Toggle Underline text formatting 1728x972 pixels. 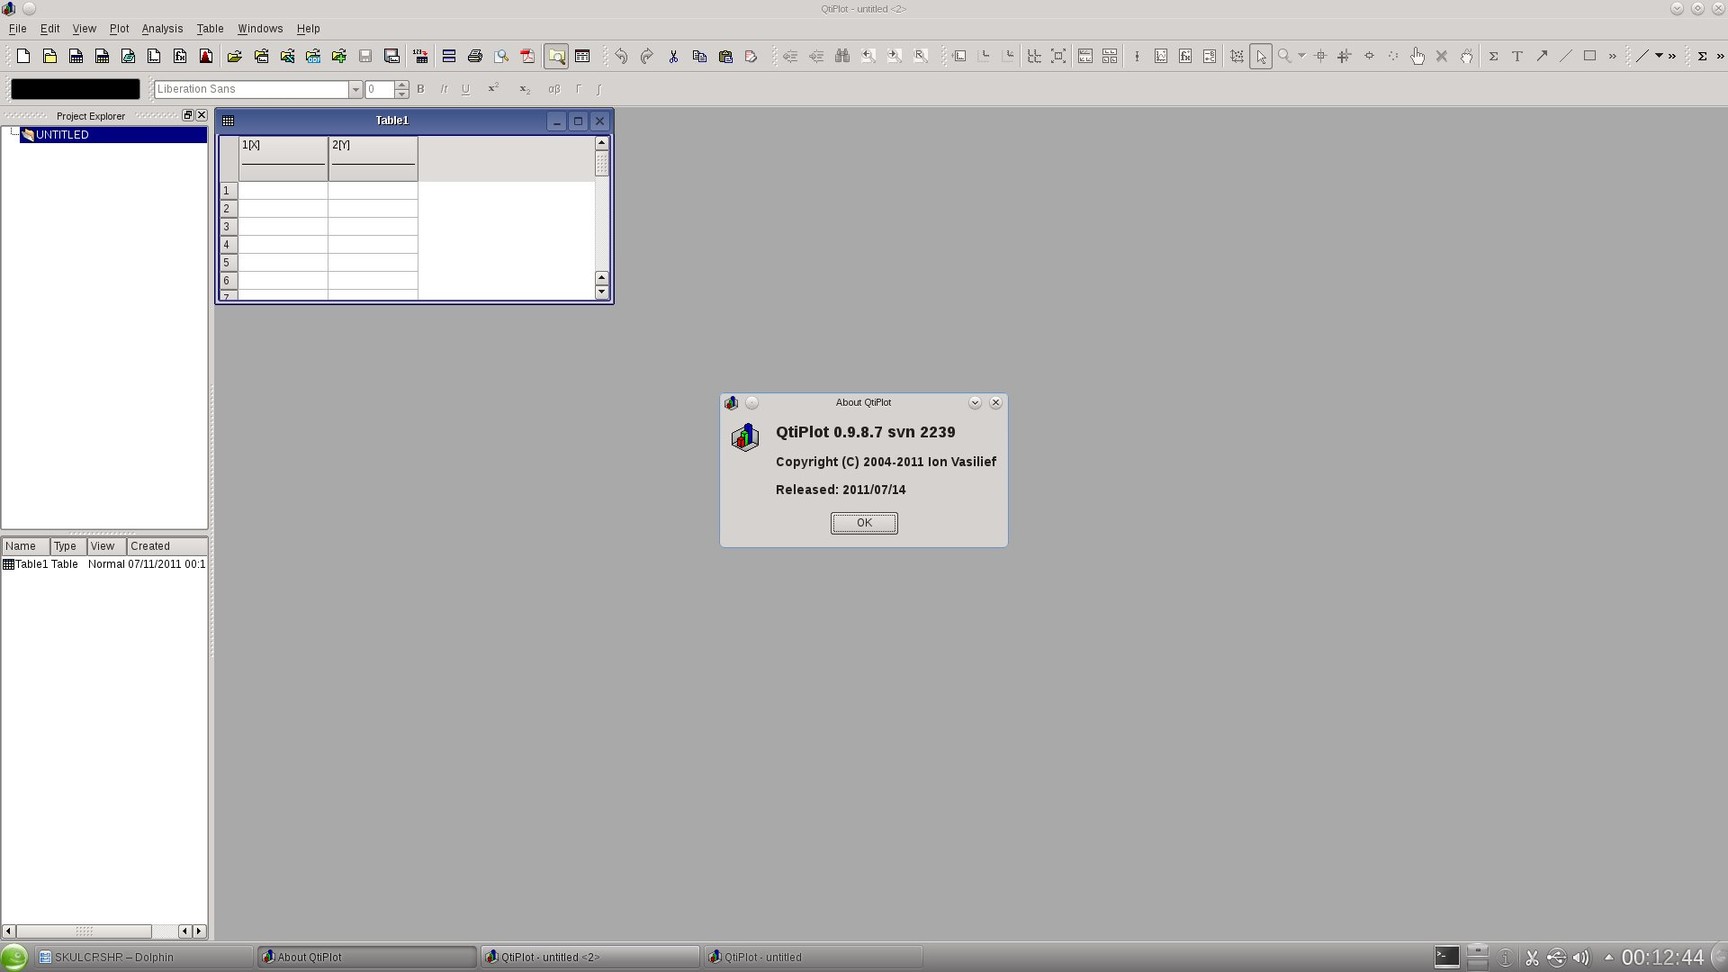coord(466,89)
